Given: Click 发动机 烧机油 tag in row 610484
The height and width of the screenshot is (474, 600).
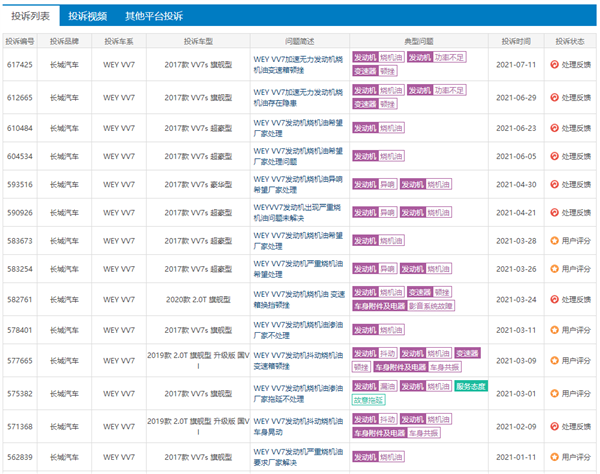Looking at the screenshot, I should (x=378, y=128).
